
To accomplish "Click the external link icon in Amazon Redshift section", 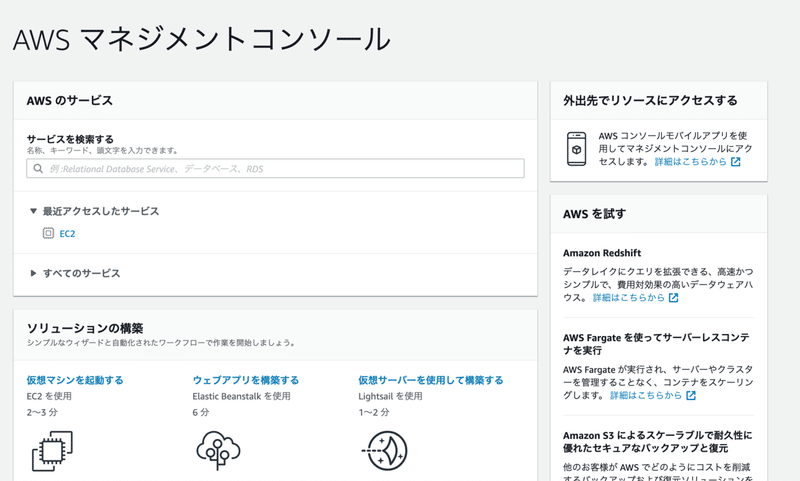I will 673,298.
